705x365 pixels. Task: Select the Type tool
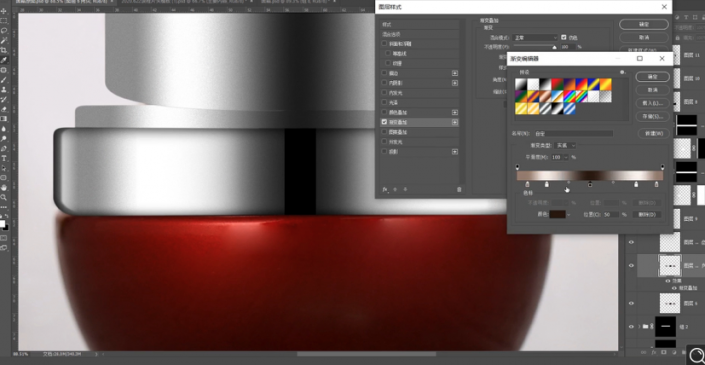(x=4, y=158)
